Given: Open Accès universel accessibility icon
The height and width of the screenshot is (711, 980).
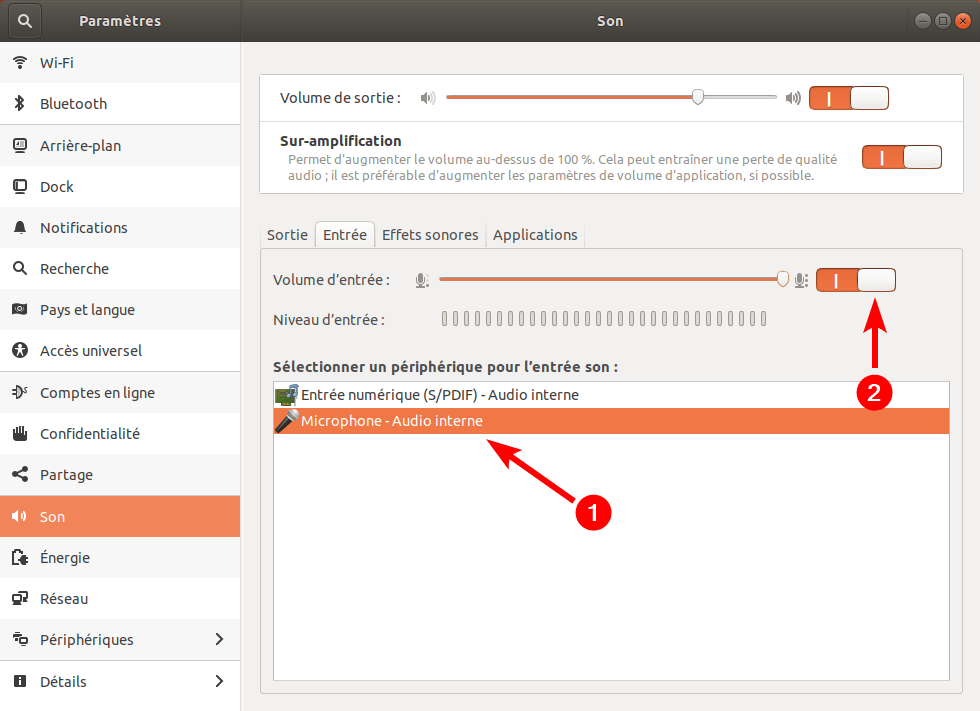Looking at the screenshot, I should click(x=20, y=351).
